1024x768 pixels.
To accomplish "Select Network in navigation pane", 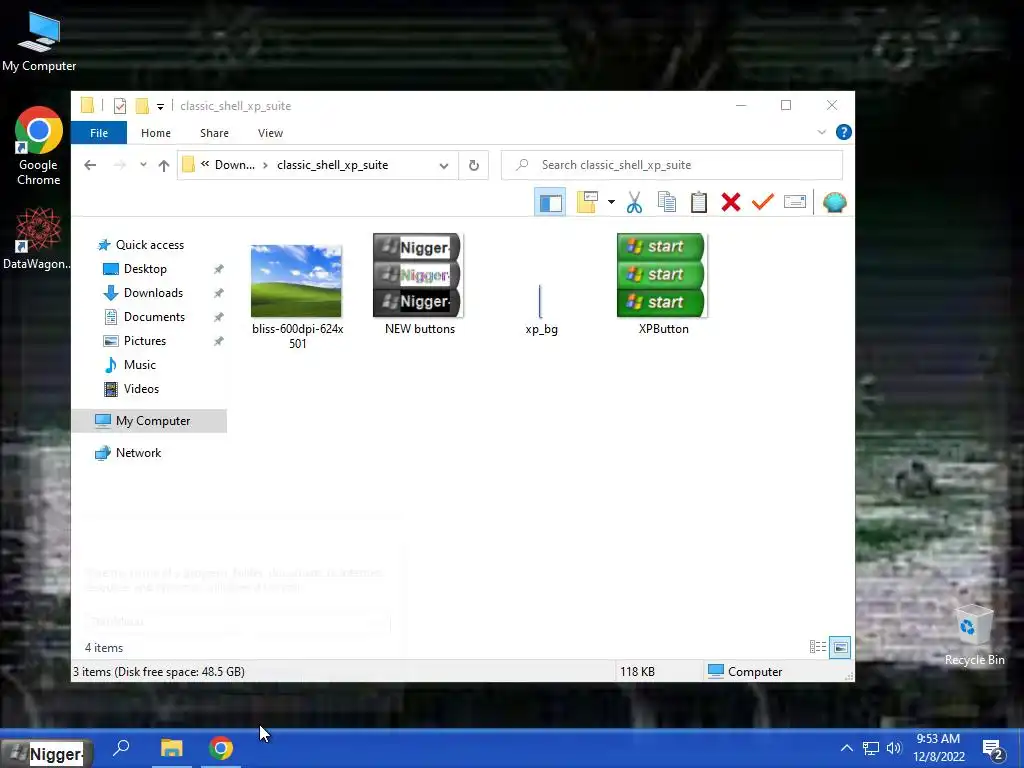I will [138, 453].
